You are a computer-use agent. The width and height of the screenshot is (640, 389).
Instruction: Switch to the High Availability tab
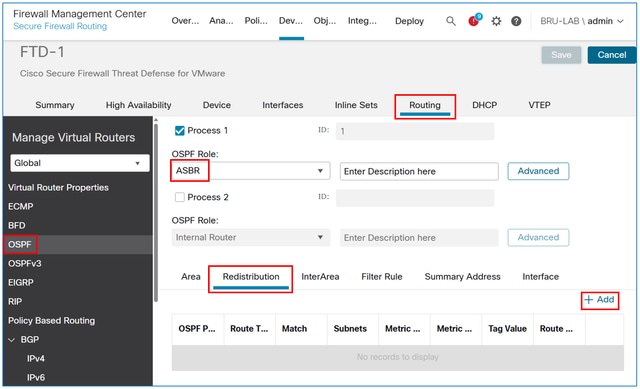click(x=138, y=105)
